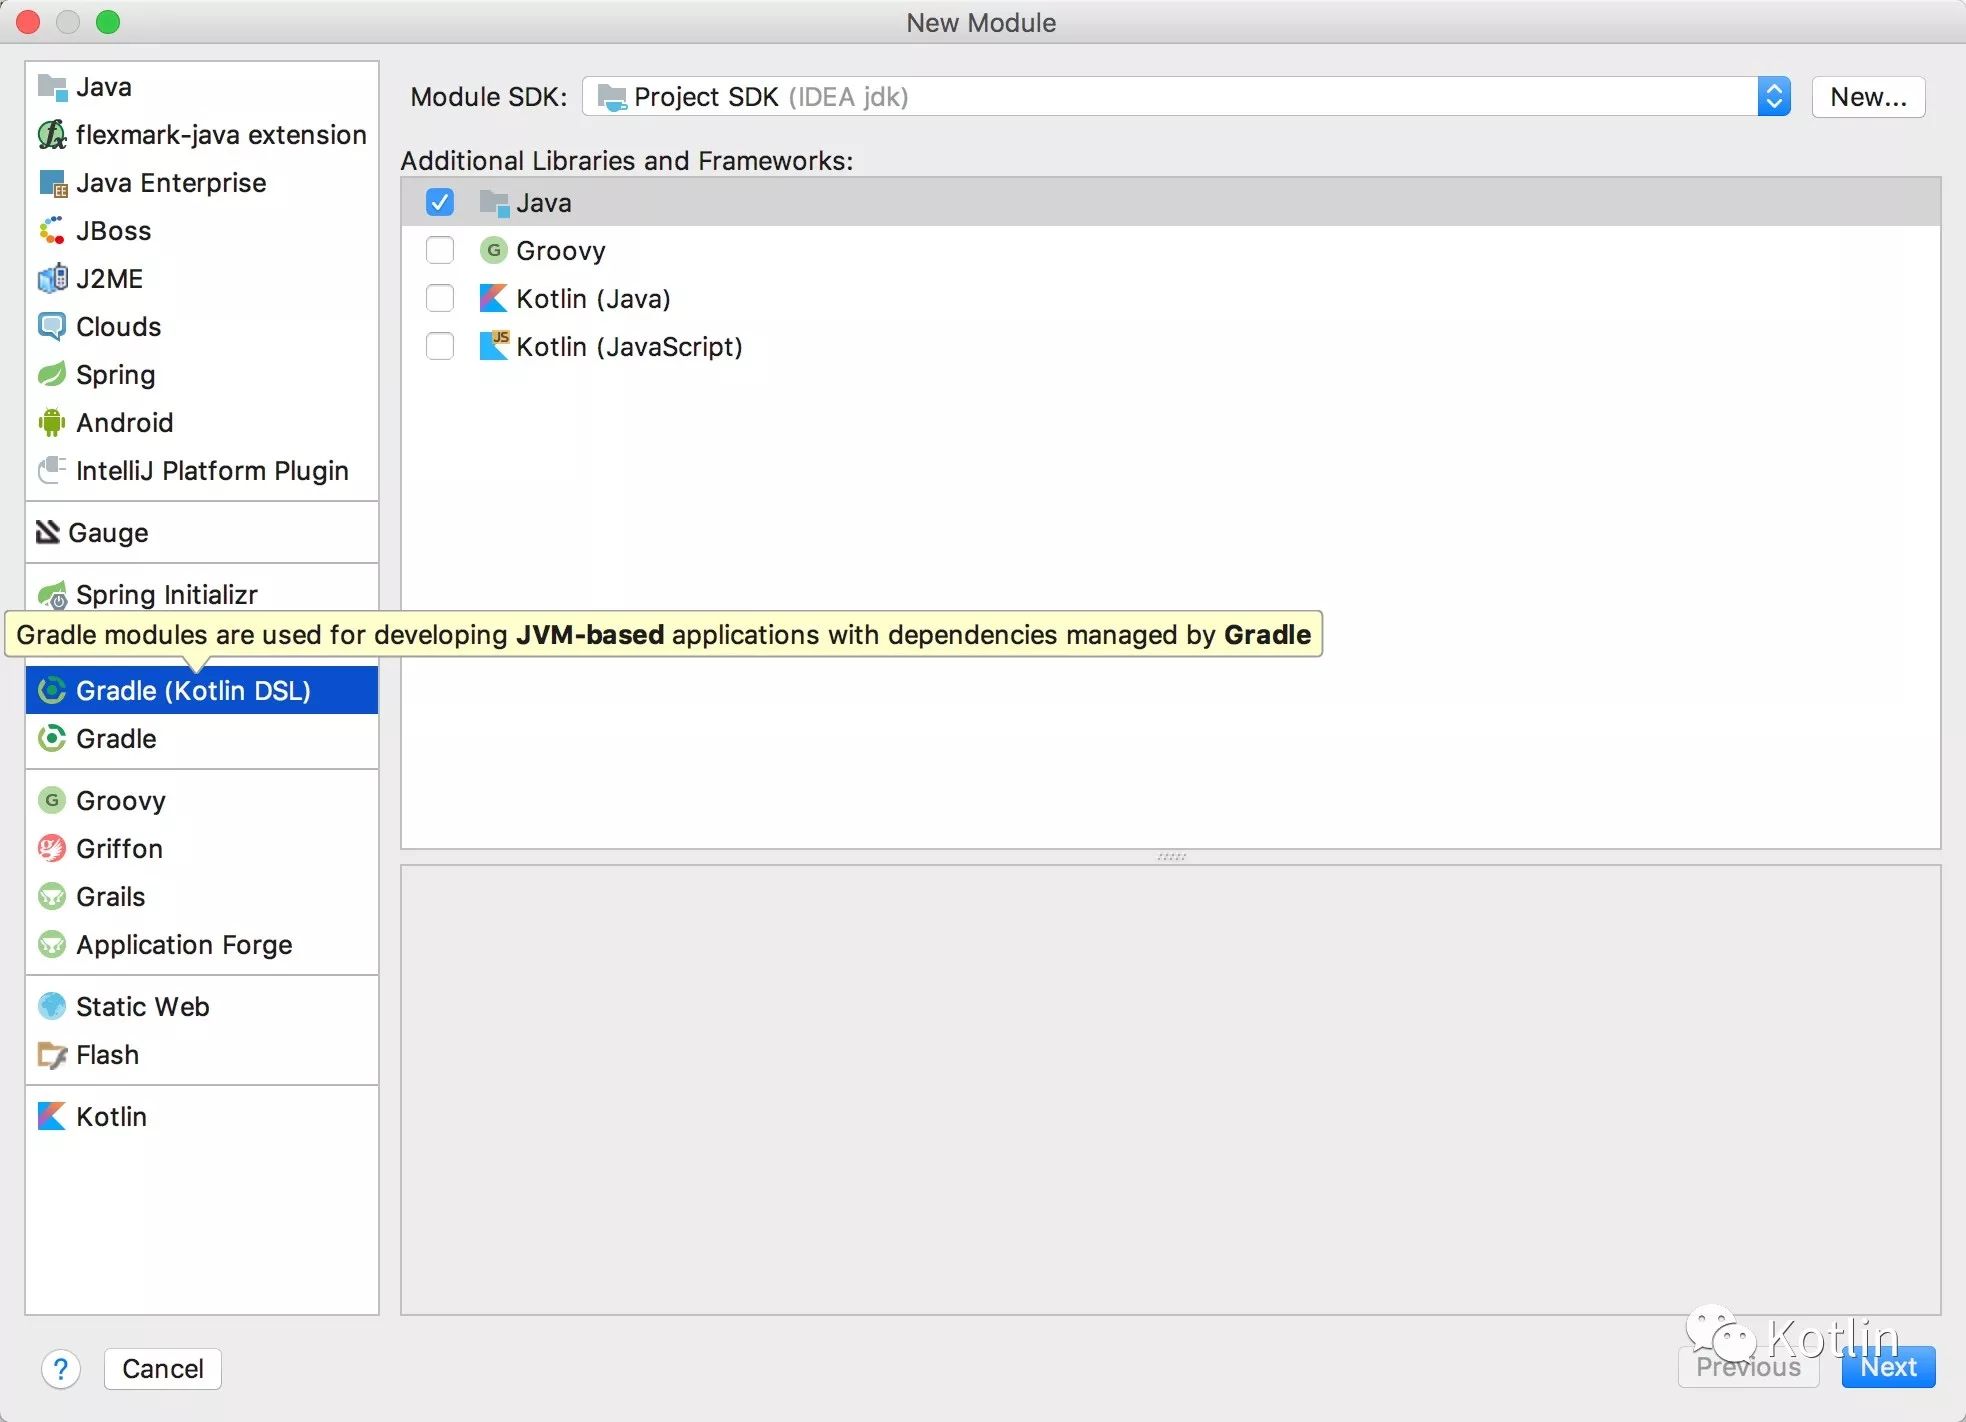Select the Static Web label
Screen dimensions: 1966x1422
click(x=143, y=1007)
